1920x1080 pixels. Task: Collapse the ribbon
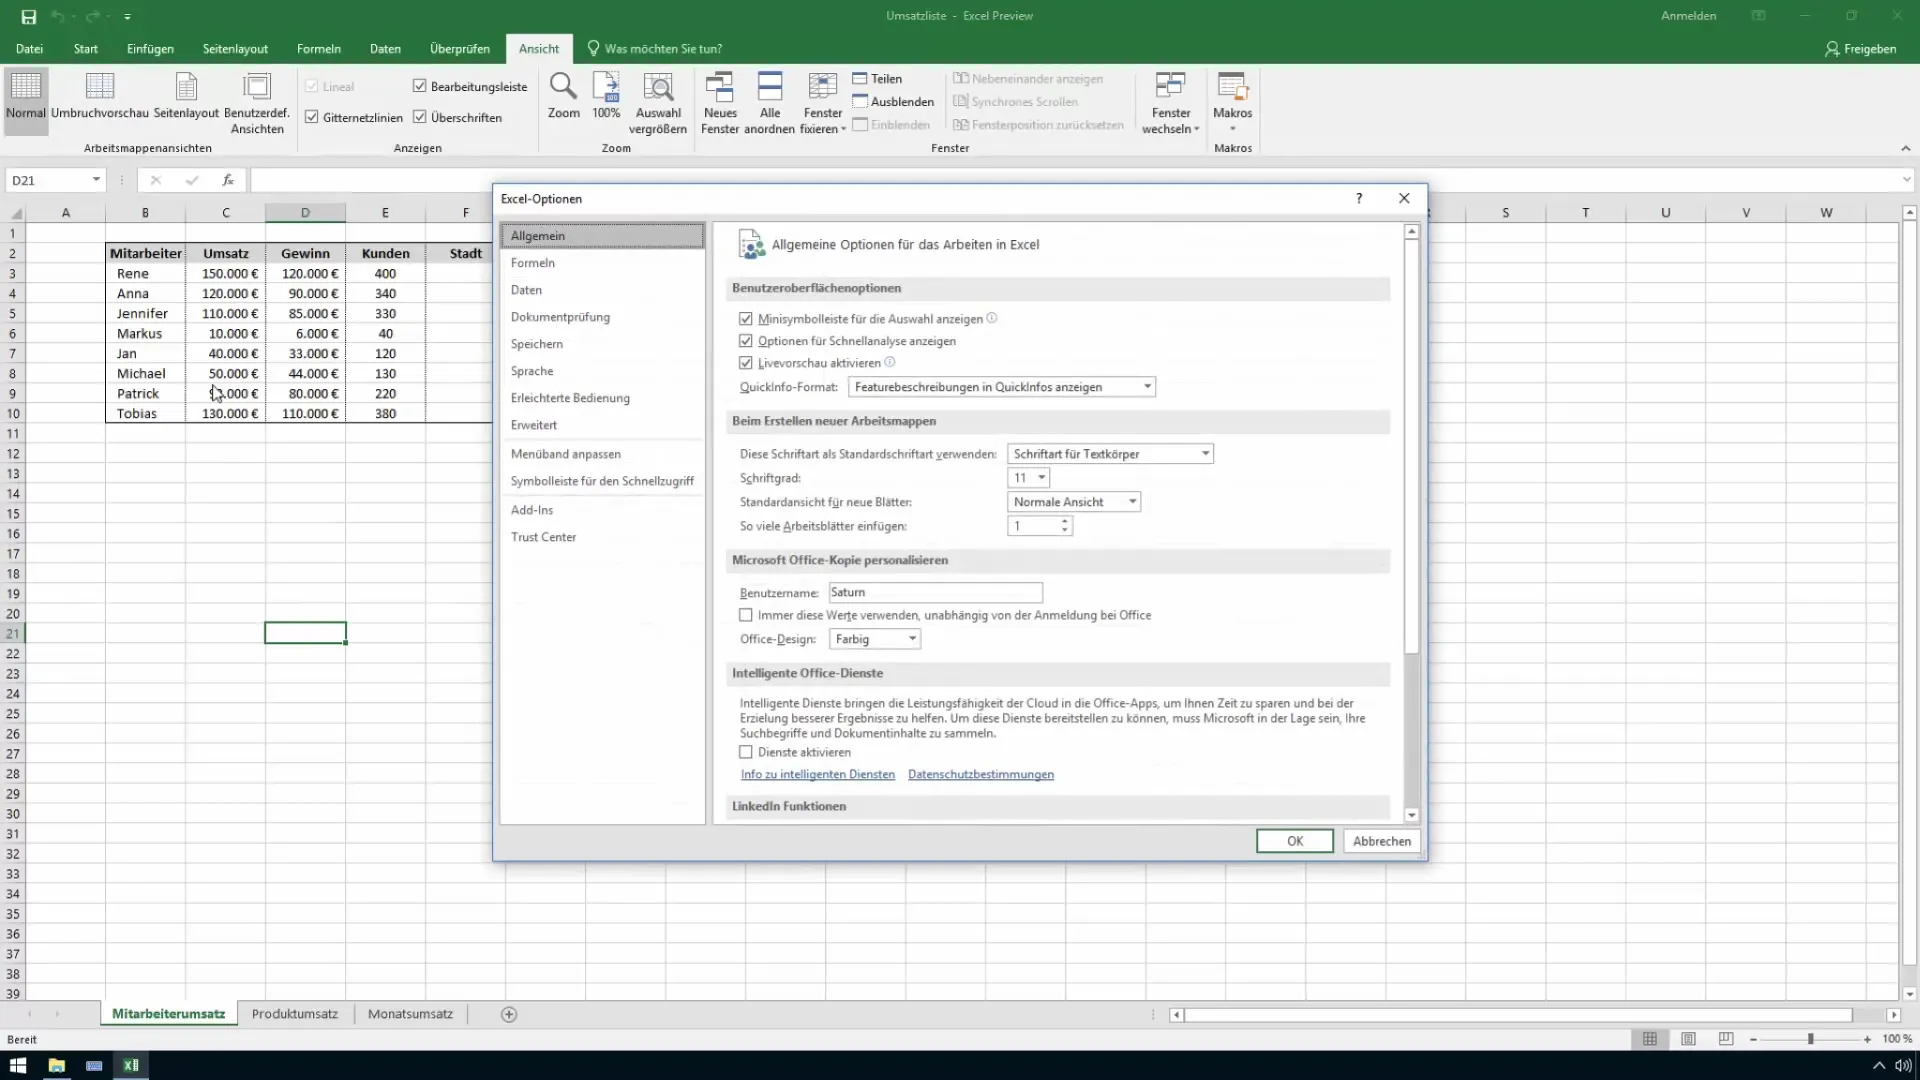[1906, 148]
